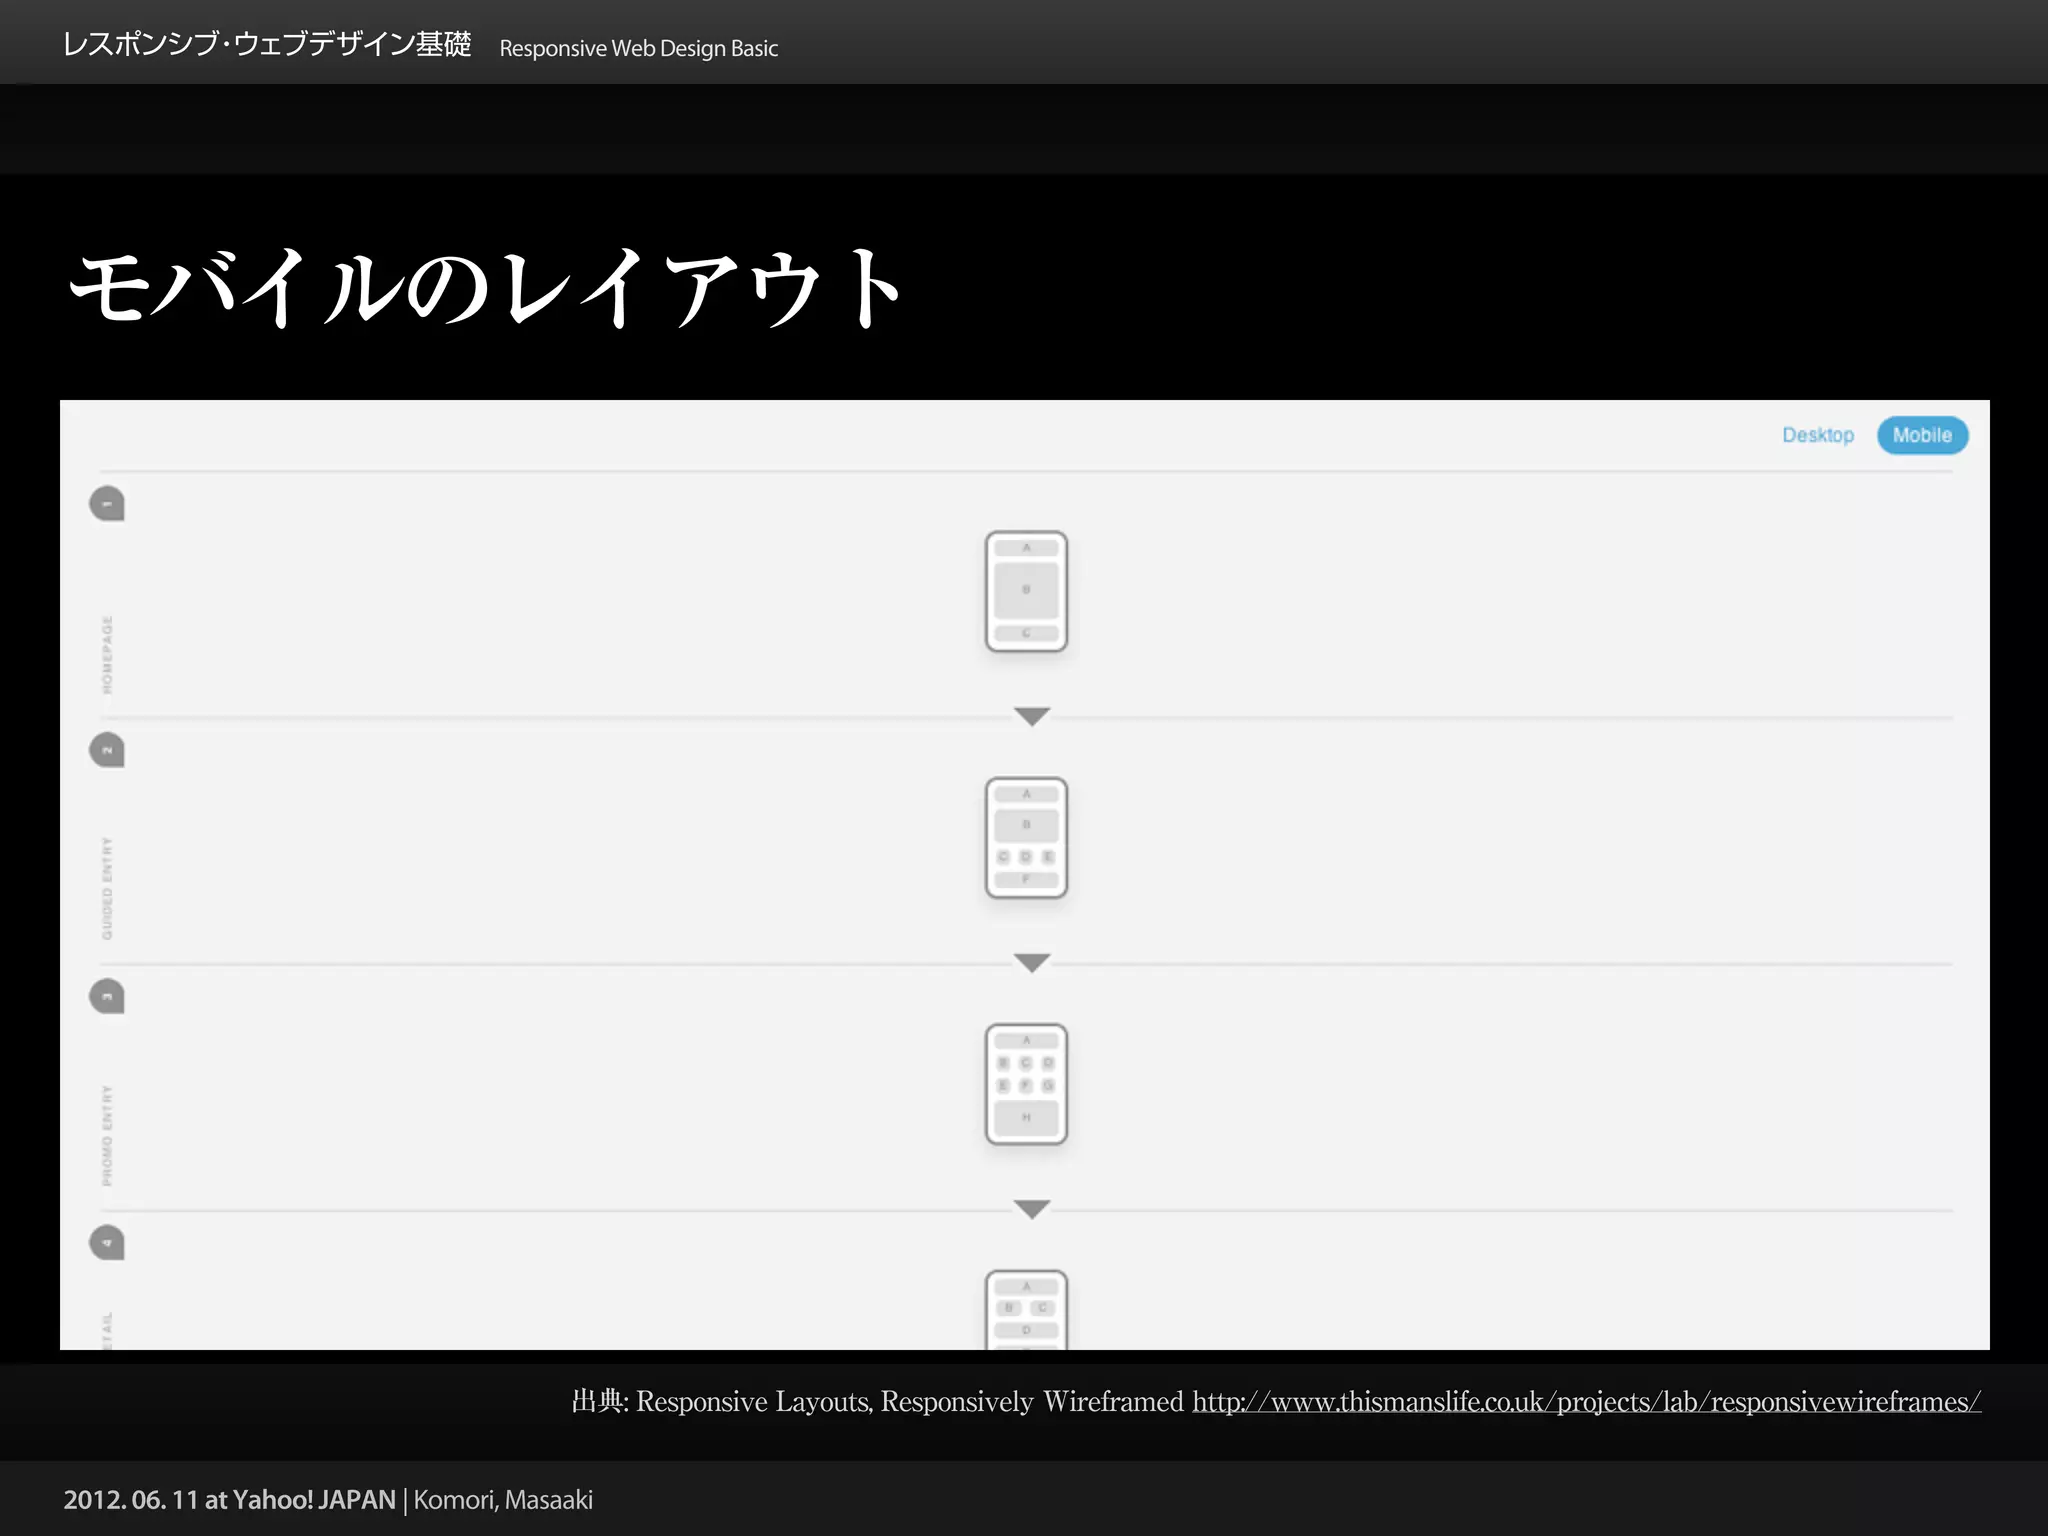Select the Promo Entry mobile wireframe thumbnail
Image resolution: width=2048 pixels, height=1536 pixels.
pos(1026,1084)
